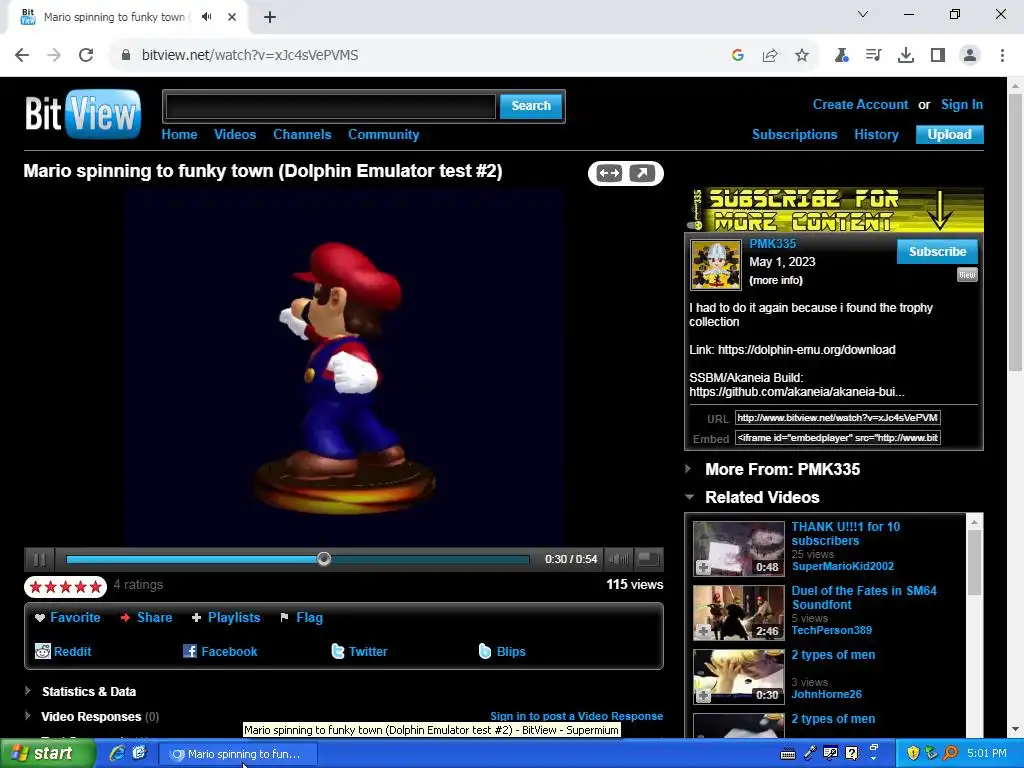Share via Blips icon
The width and height of the screenshot is (1024, 768).
(485, 651)
